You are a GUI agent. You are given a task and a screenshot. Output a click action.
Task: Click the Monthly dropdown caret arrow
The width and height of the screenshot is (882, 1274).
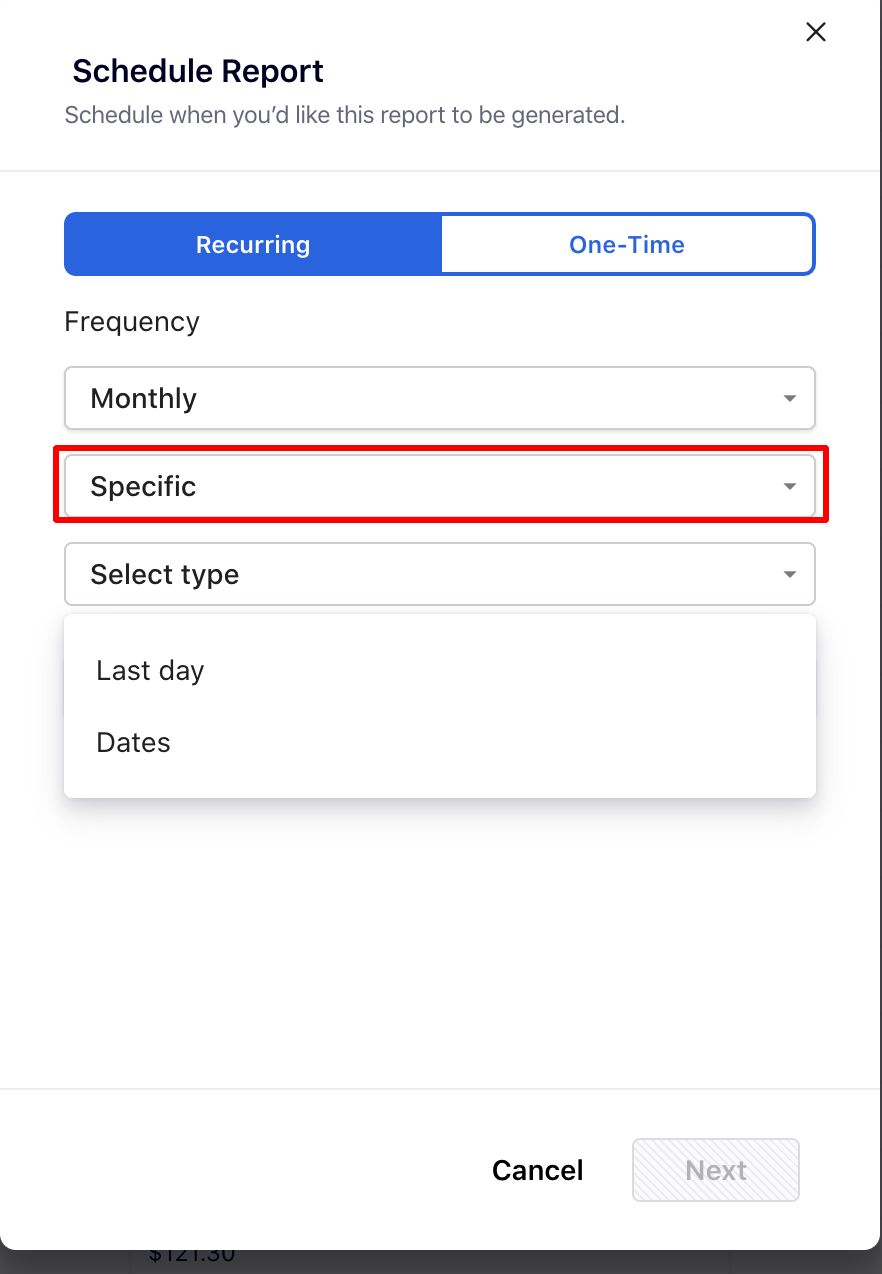coord(790,399)
